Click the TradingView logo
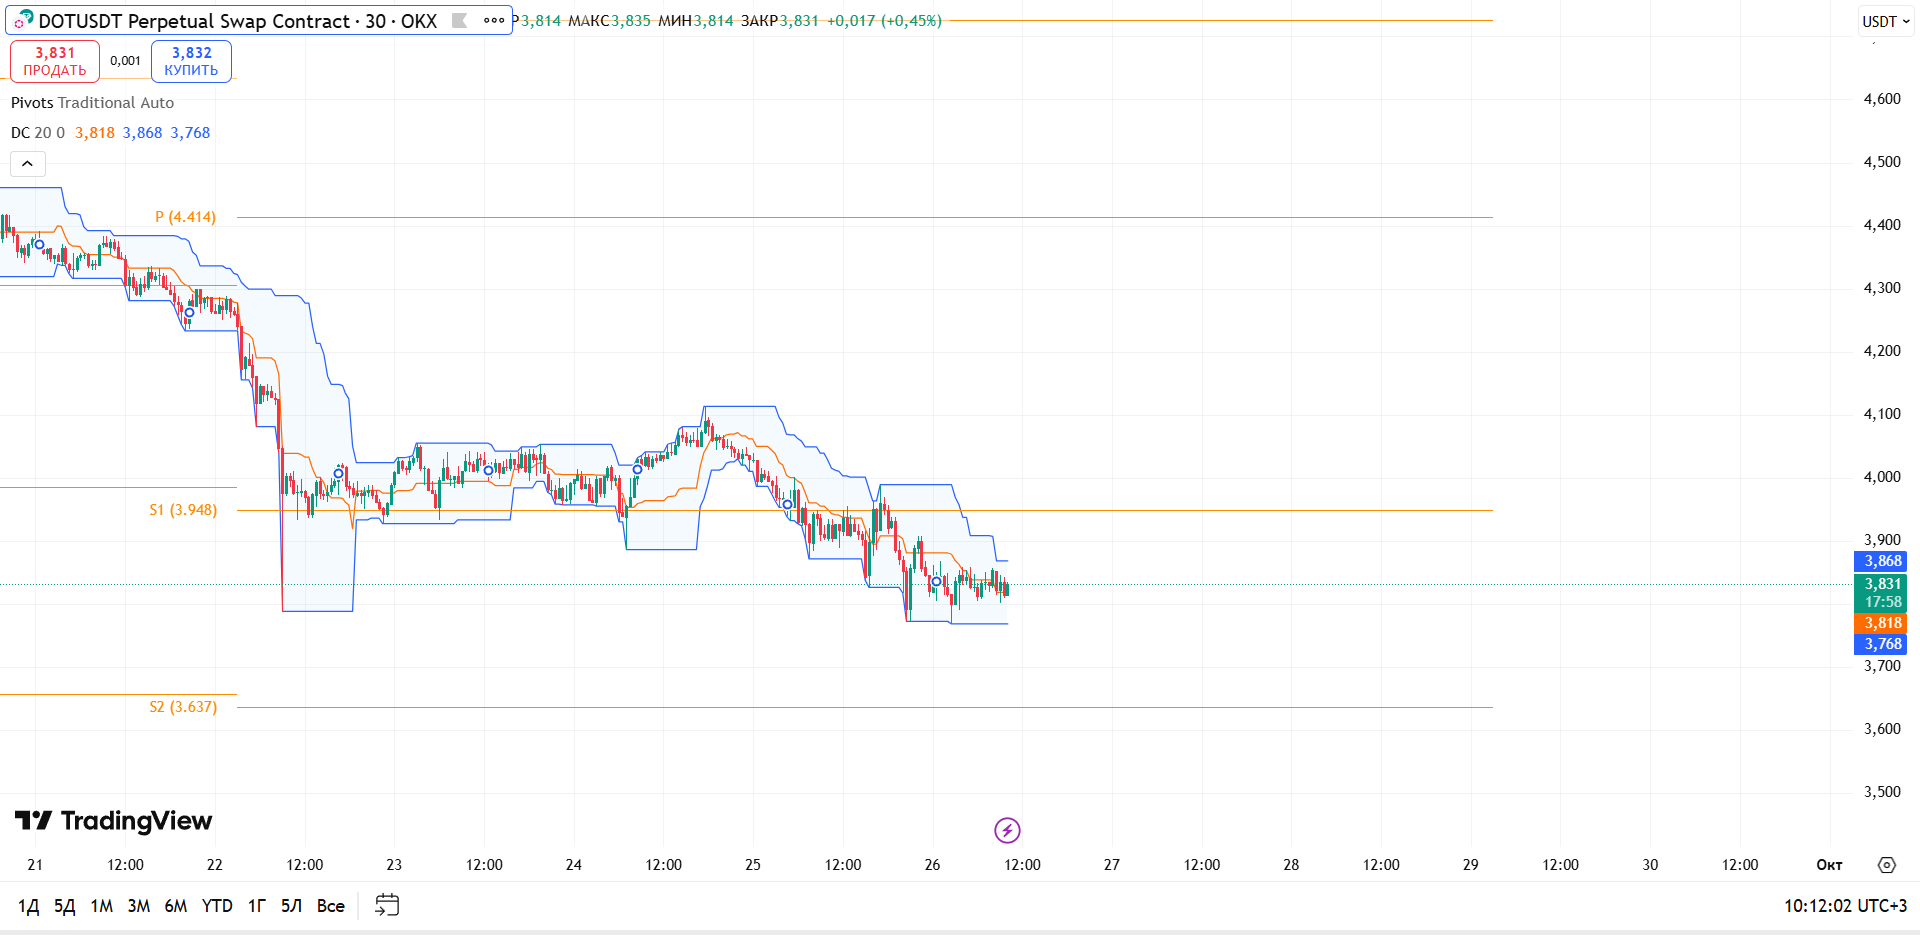Image resolution: width=1920 pixels, height=935 pixels. click(113, 821)
